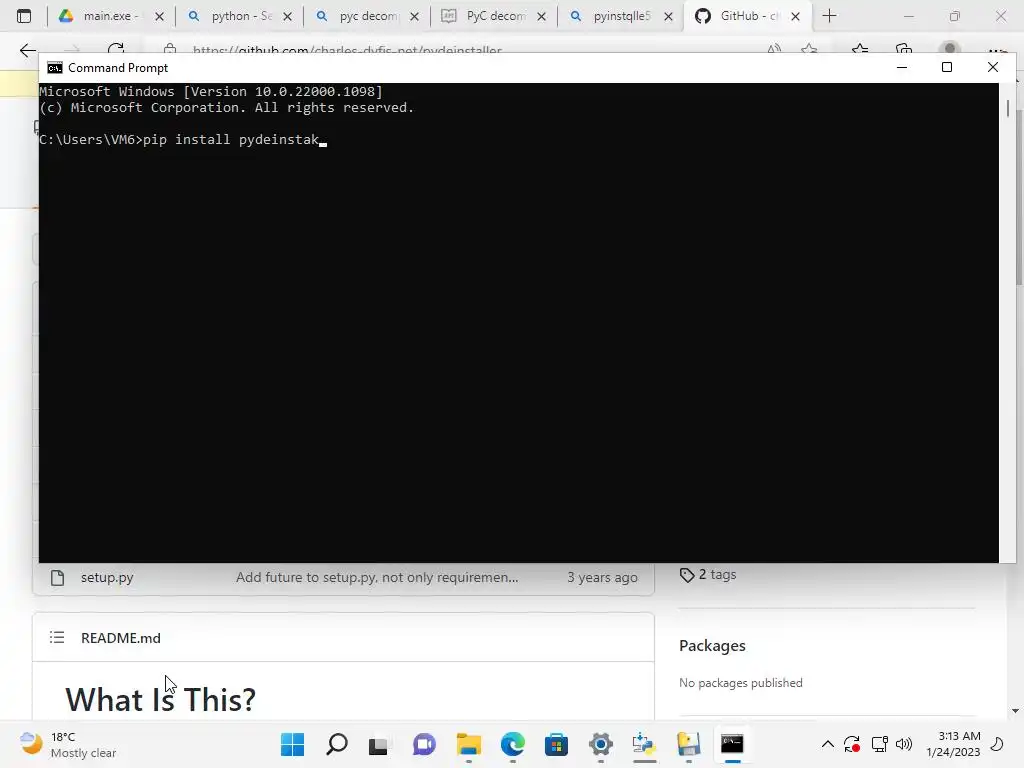The width and height of the screenshot is (1024, 768).
Task: Open File Explorer from taskbar
Action: 468,744
